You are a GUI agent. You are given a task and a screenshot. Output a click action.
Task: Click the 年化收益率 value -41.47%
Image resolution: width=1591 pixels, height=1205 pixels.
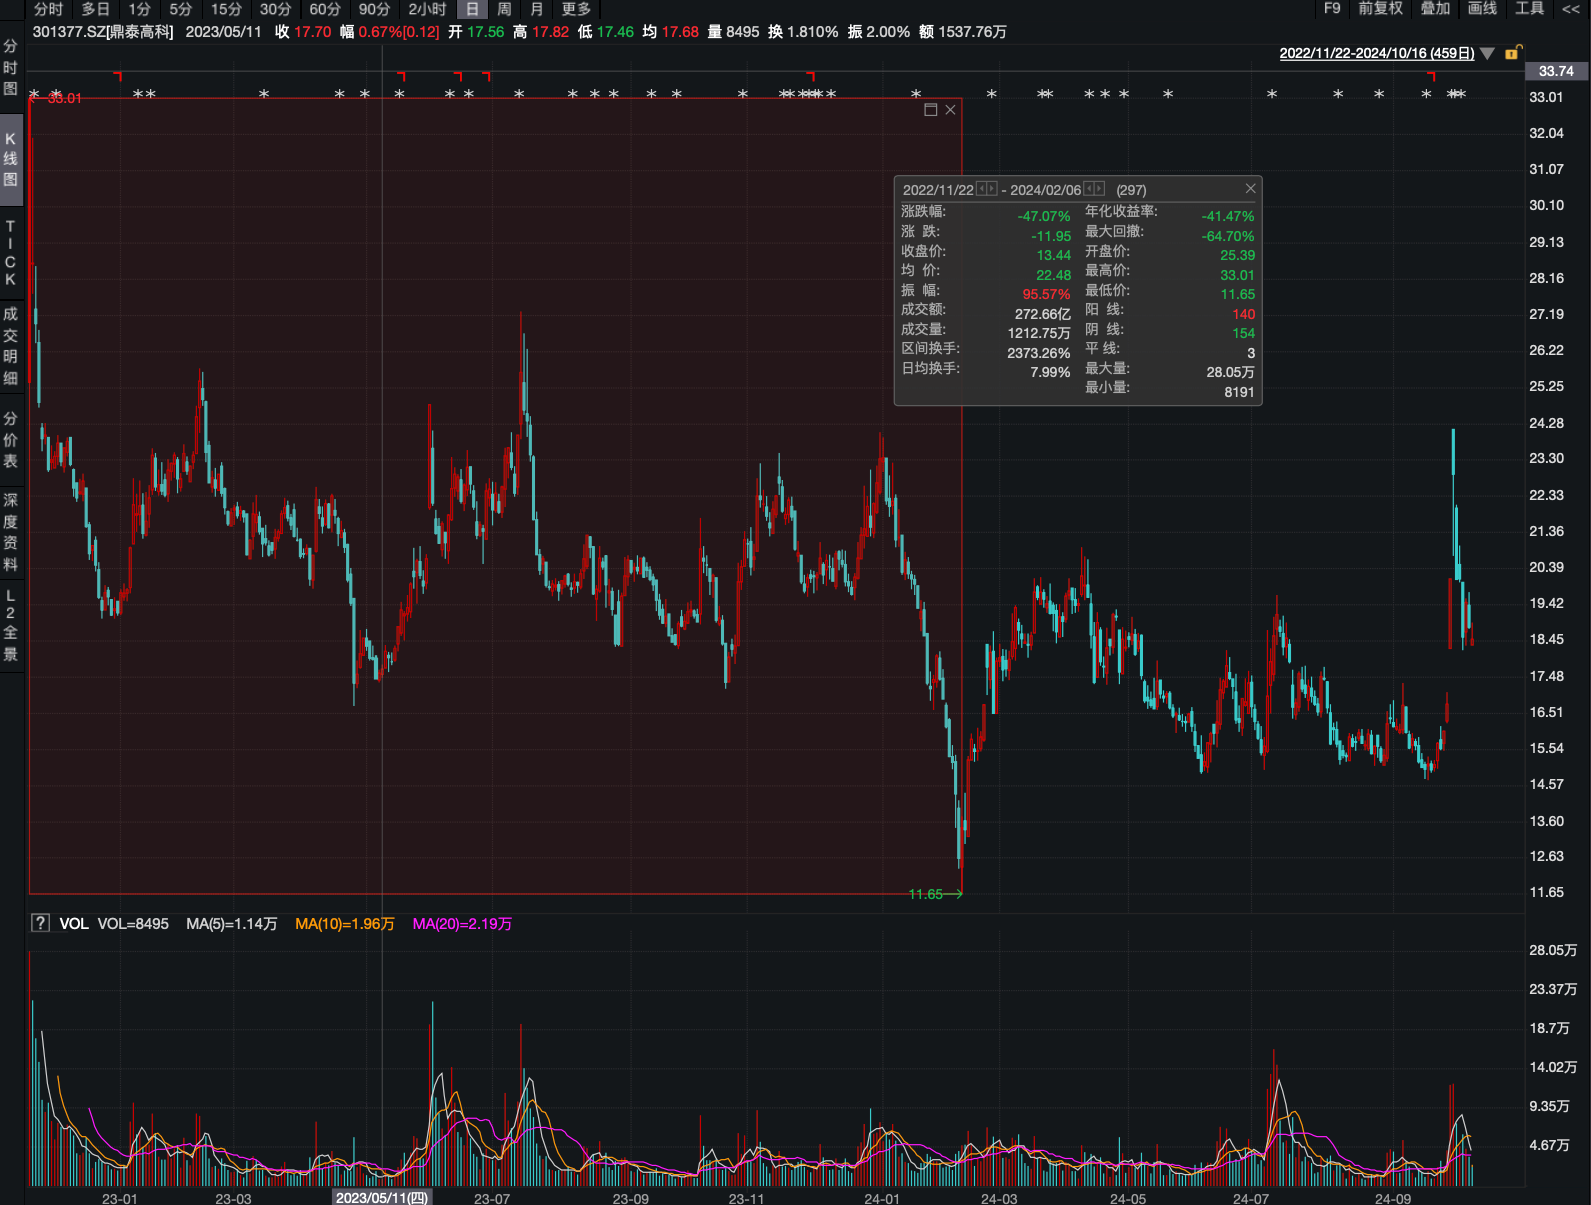(x=1228, y=216)
